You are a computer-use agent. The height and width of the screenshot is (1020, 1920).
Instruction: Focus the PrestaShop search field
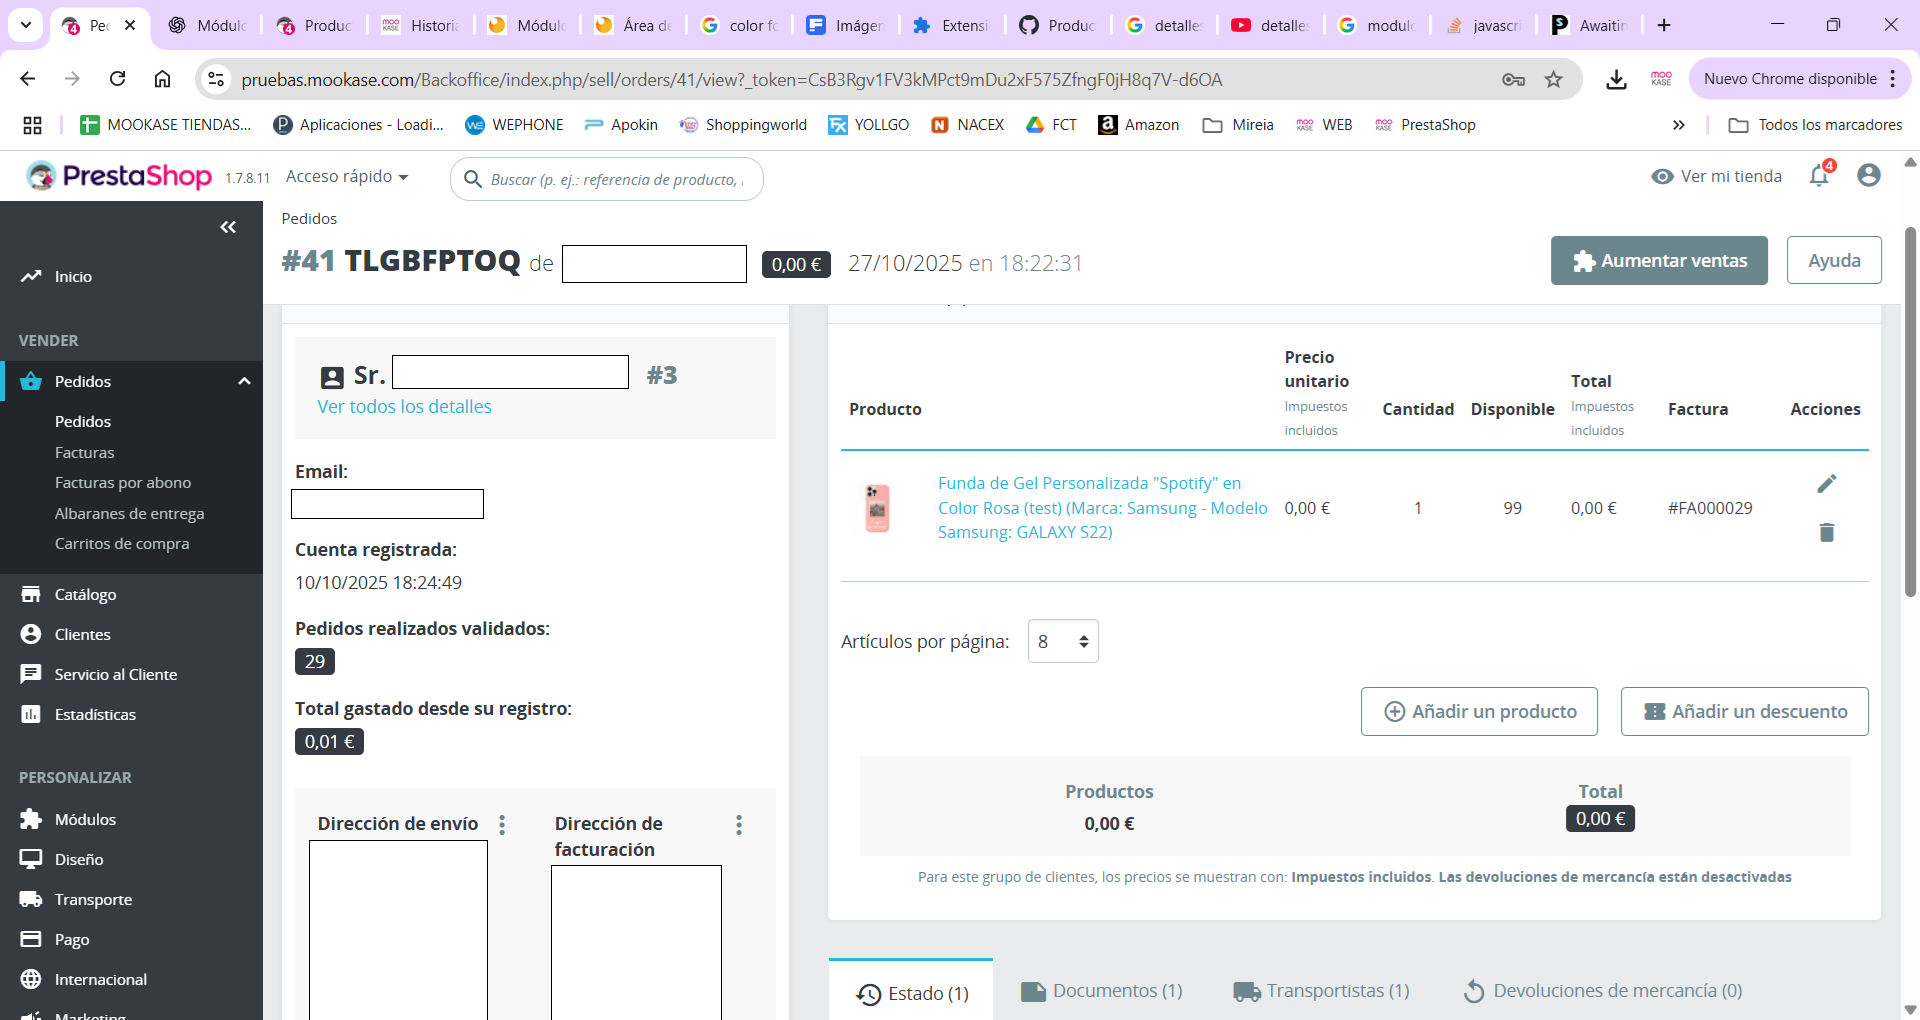tap(607, 179)
